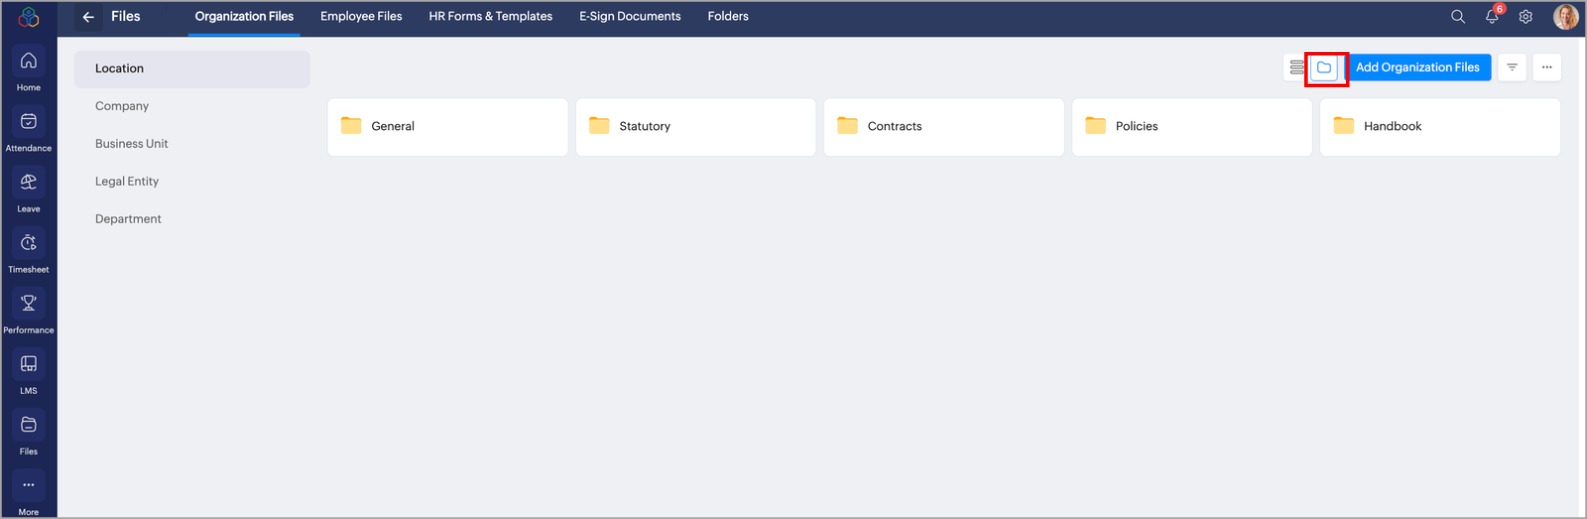View notifications via the bell icon
Viewport: 1587px width, 519px height.
pyautogui.click(x=1492, y=17)
